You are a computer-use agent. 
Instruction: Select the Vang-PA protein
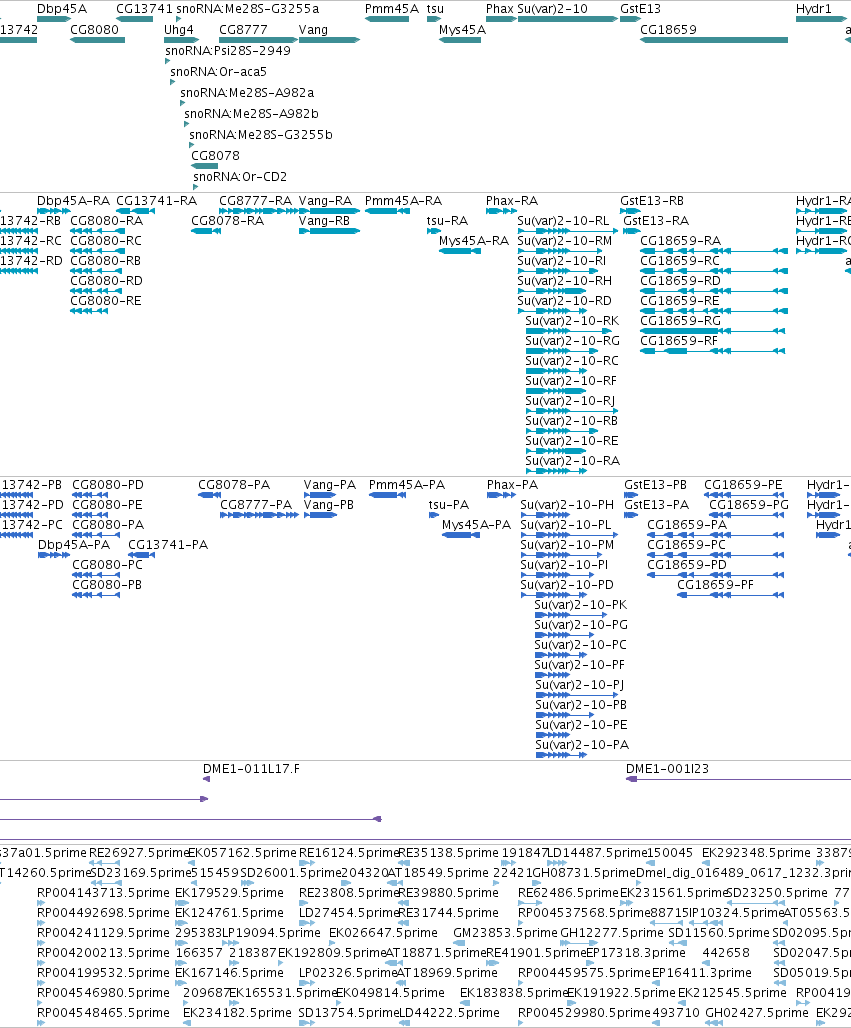(x=330, y=485)
